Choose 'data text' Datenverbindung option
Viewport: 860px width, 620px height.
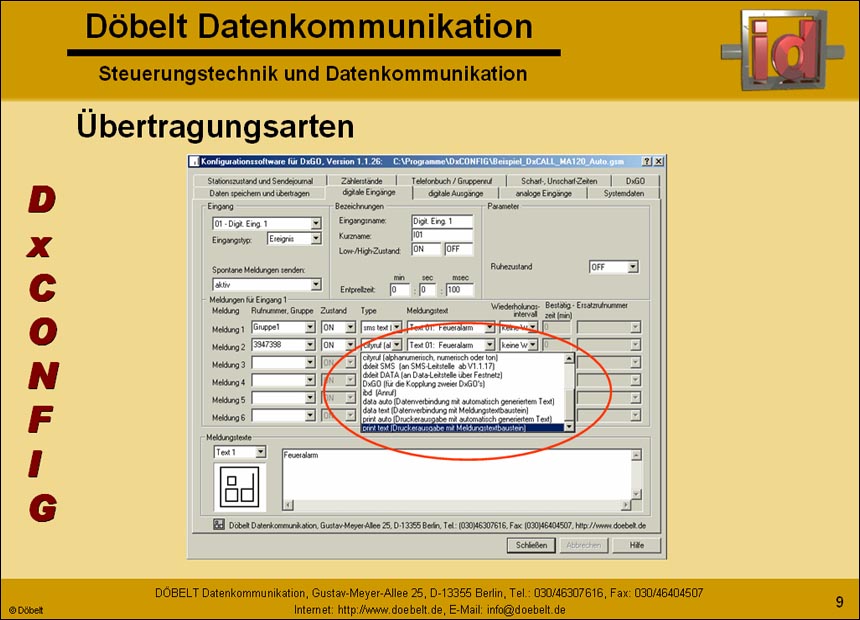point(462,410)
